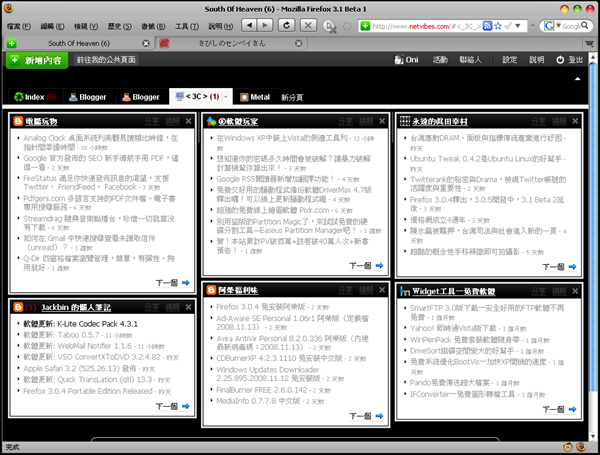This screenshot has width=600, height=455.
Task: Click 活動 in the Netvibes top bar
Action: (x=440, y=60)
